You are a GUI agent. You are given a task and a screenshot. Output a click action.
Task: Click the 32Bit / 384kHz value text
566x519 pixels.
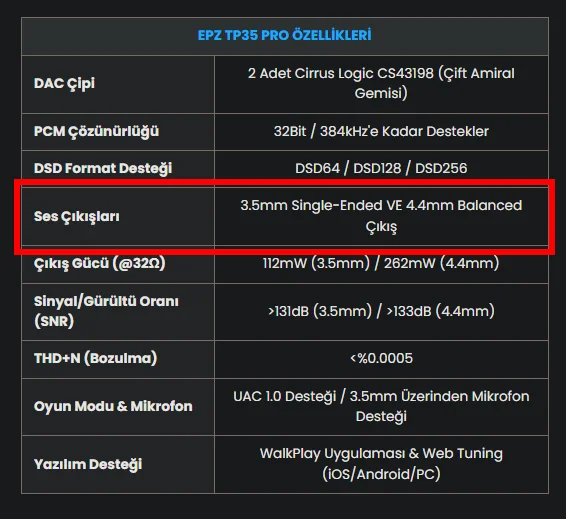(381, 131)
